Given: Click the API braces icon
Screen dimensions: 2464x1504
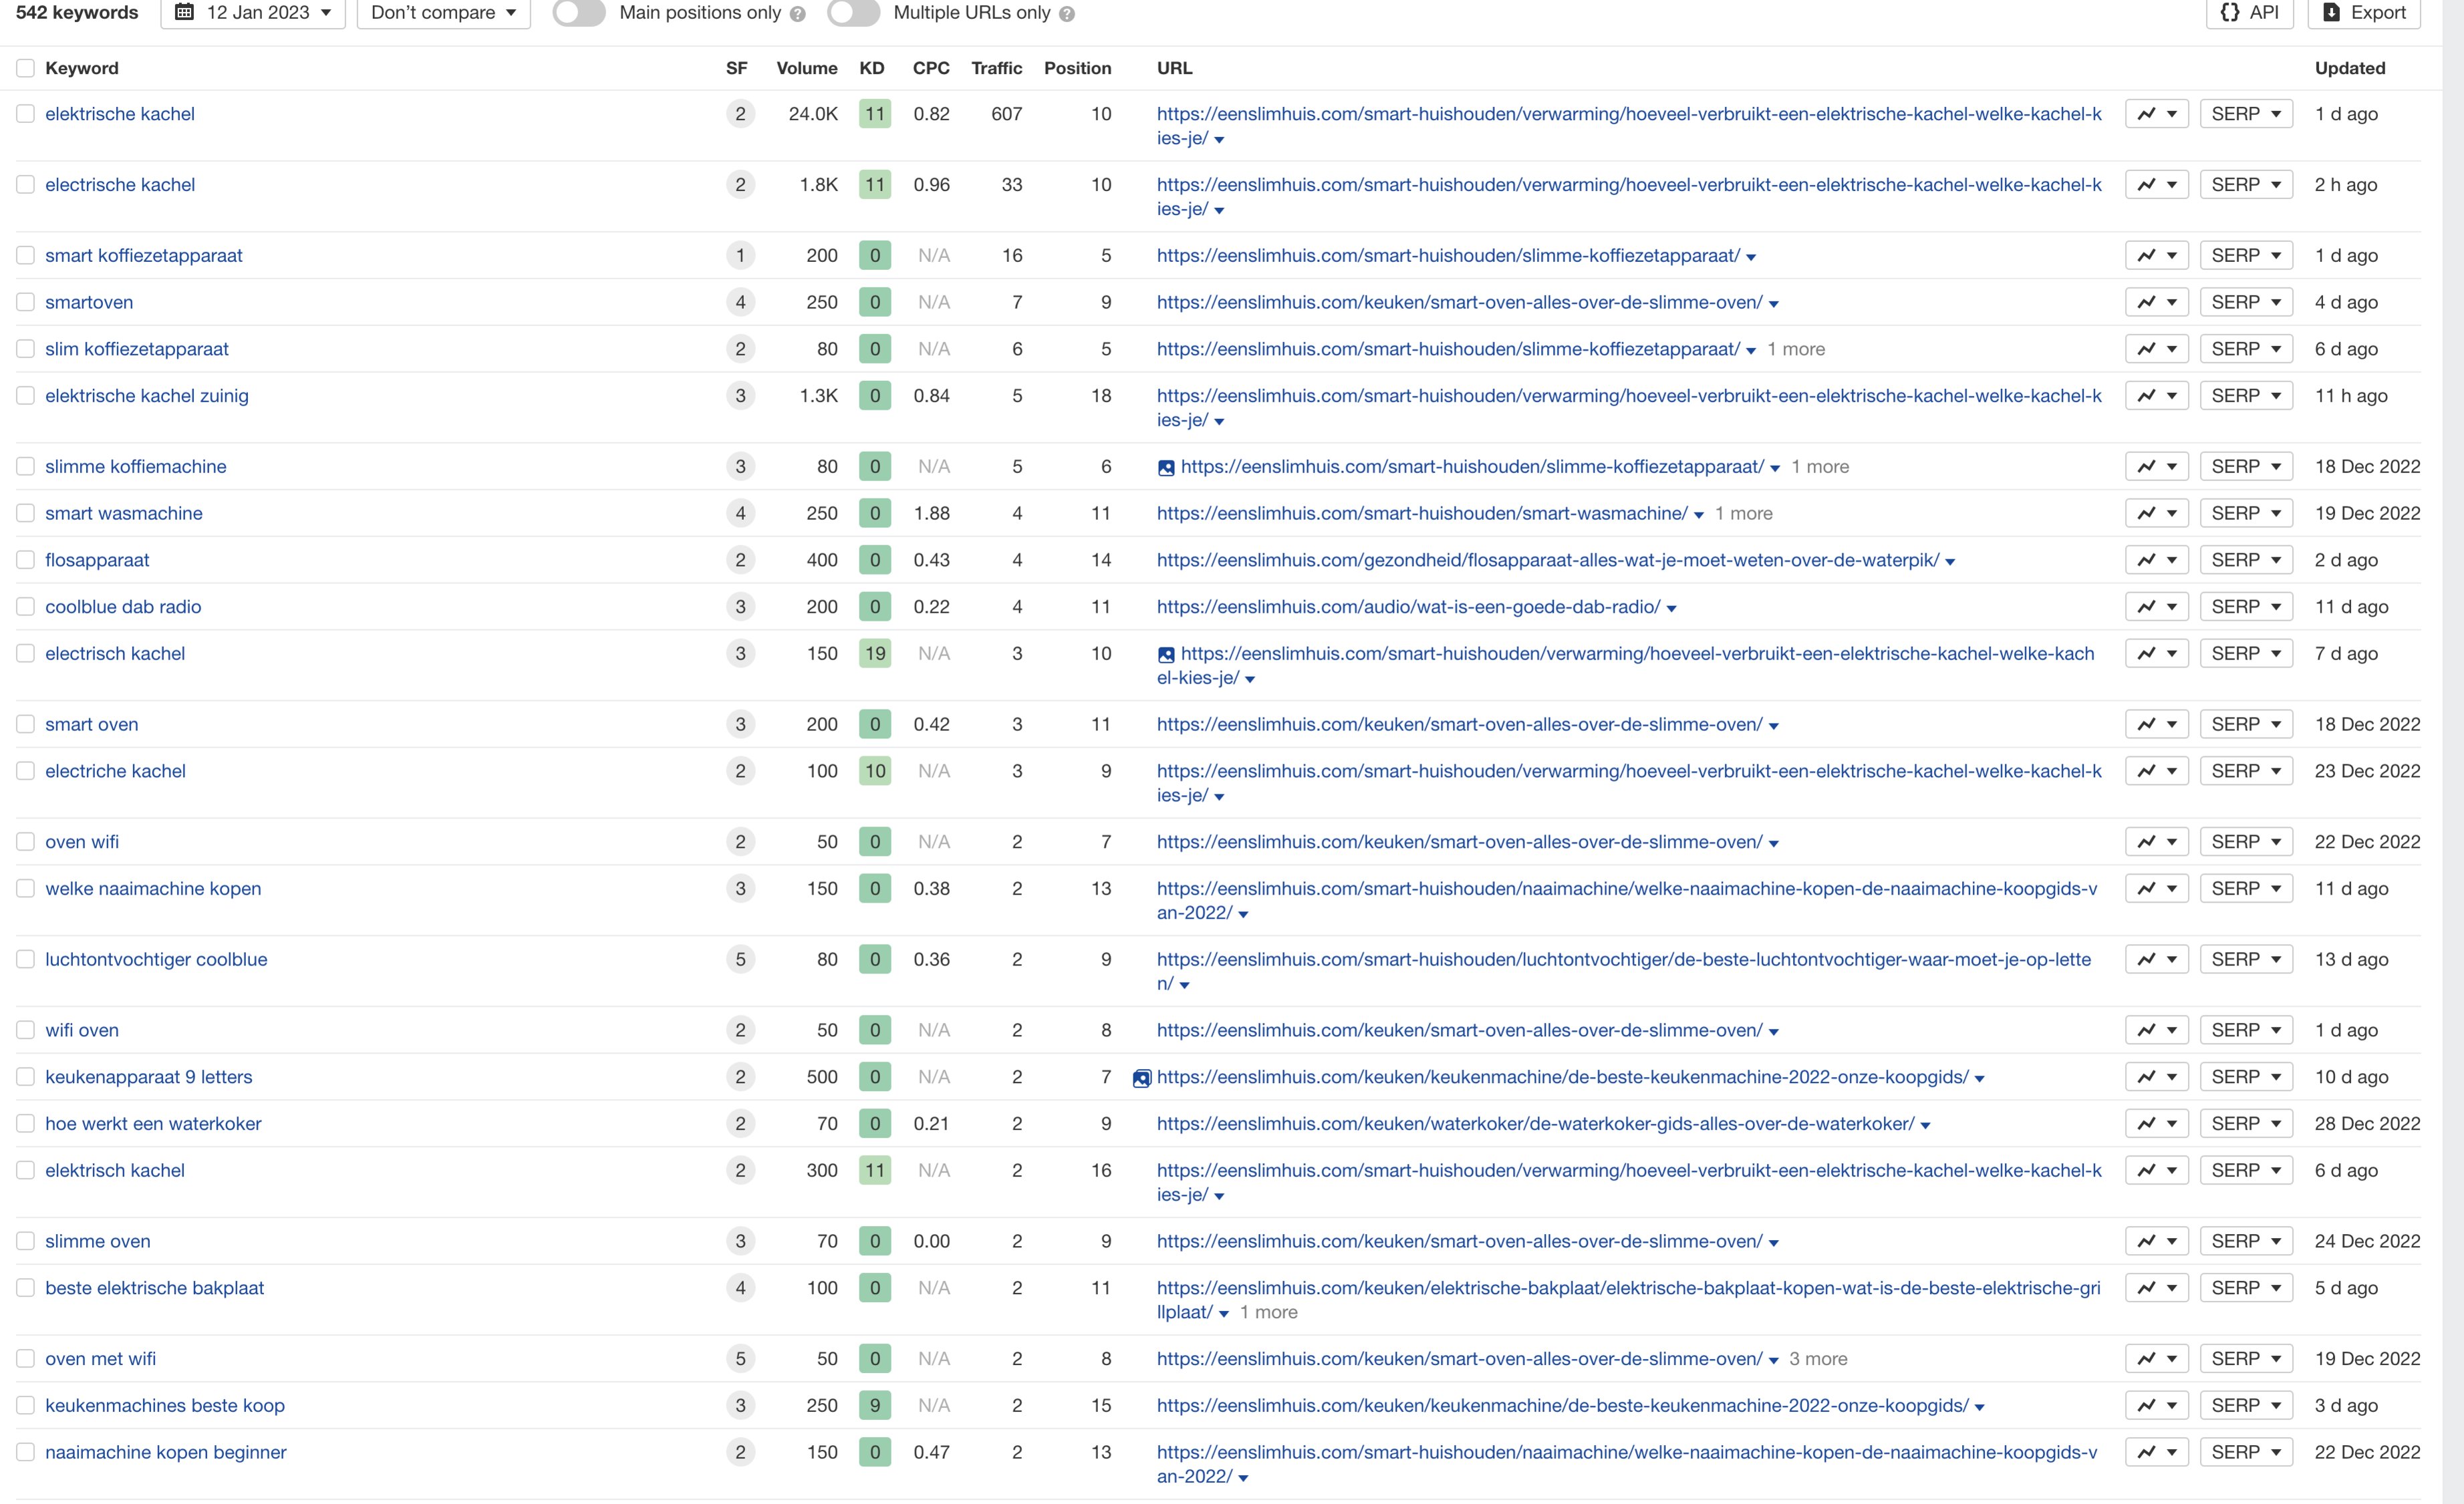Looking at the screenshot, I should (2229, 12).
